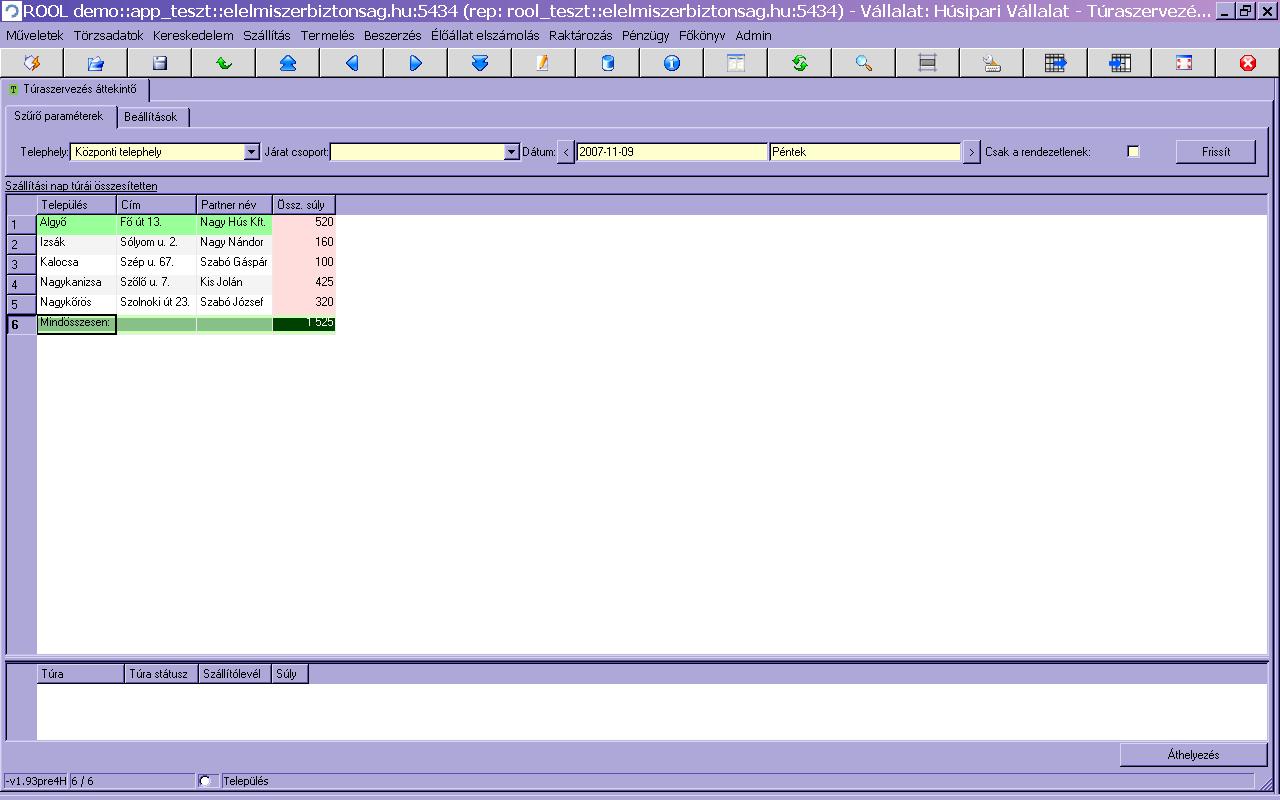Go to previous record with left arrow
Viewport: 1280px width, 800px height.
tap(351, 63)
